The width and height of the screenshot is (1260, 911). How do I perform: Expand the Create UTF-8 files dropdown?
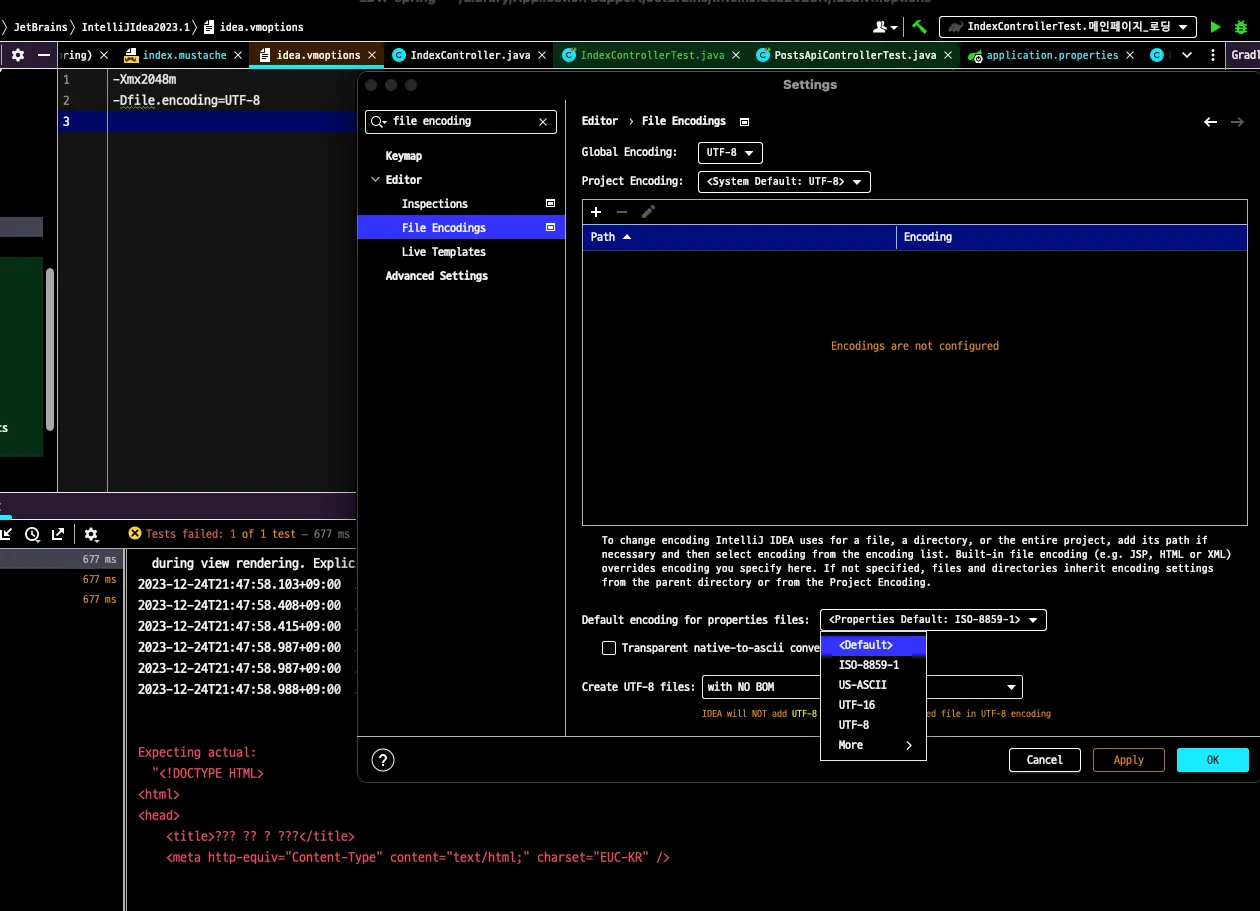(x=1012, y=687)
